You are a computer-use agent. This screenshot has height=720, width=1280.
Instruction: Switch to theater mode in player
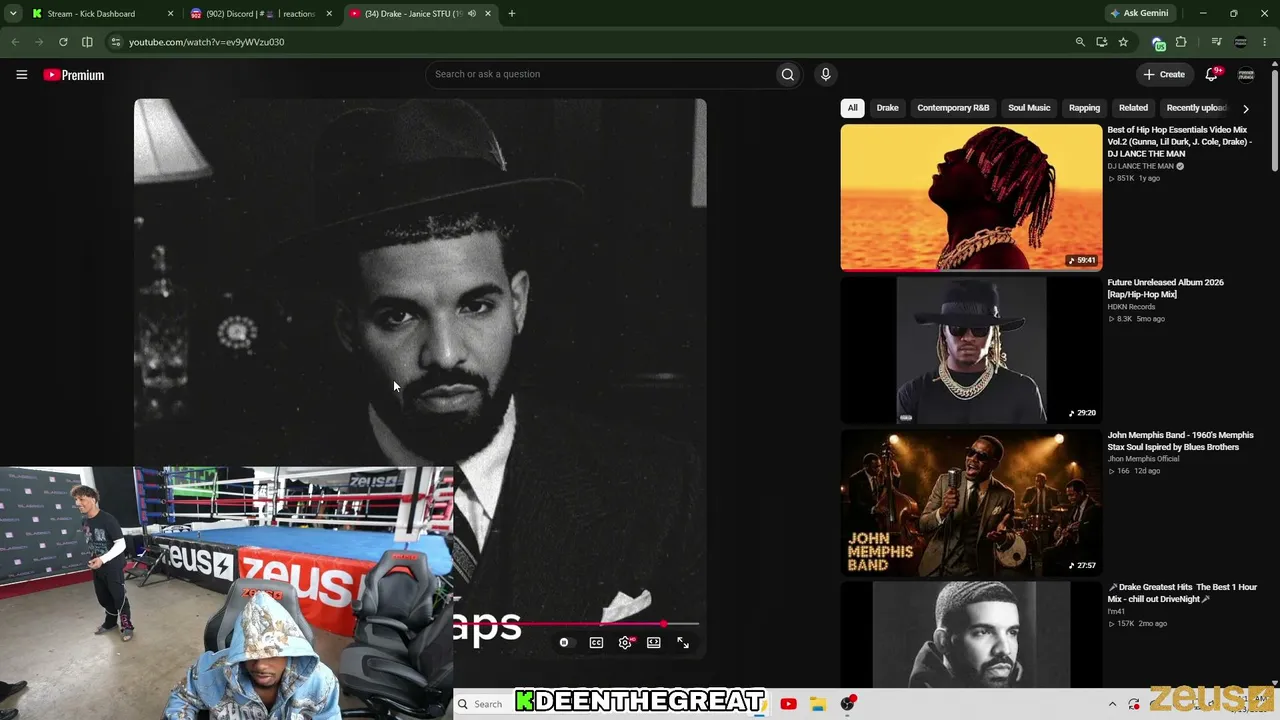point(654,643)
